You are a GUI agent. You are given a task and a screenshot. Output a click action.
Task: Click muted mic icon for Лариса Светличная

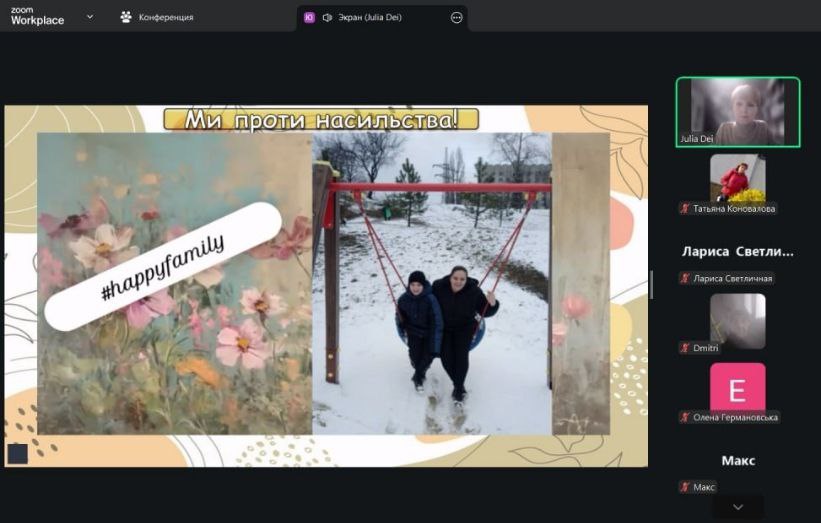click(685, 278)
